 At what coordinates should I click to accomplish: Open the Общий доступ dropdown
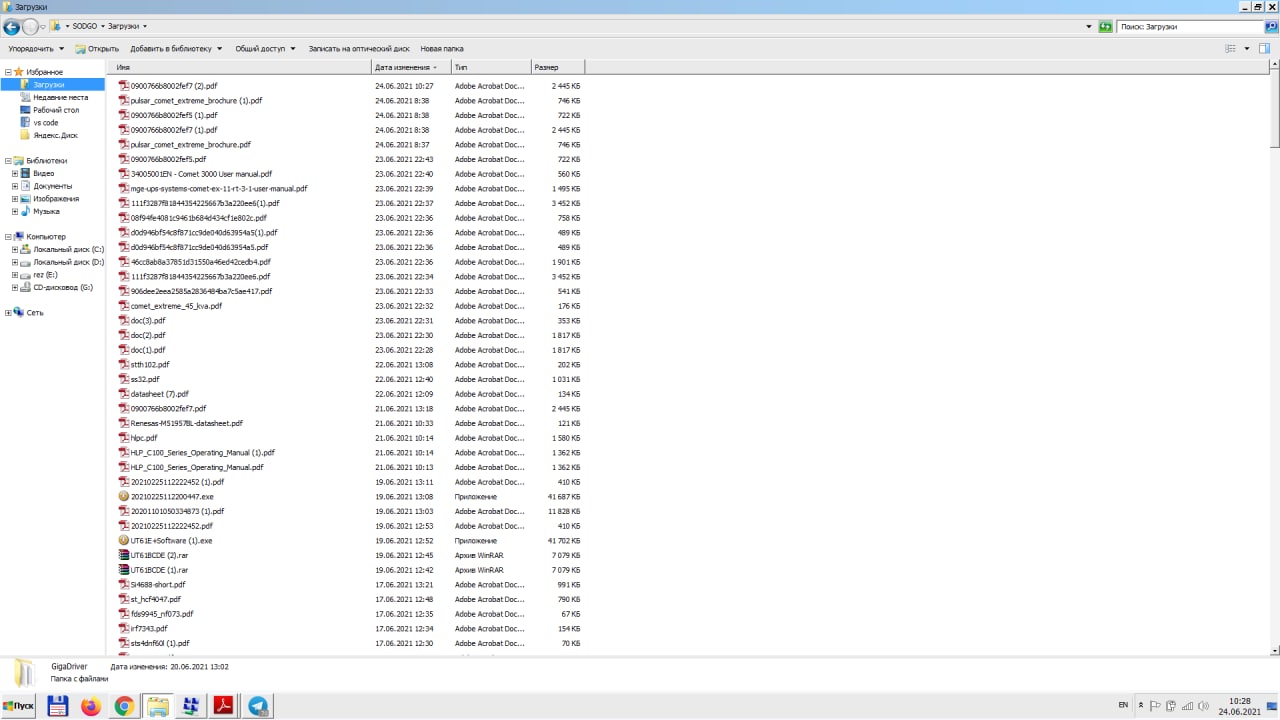265,48
